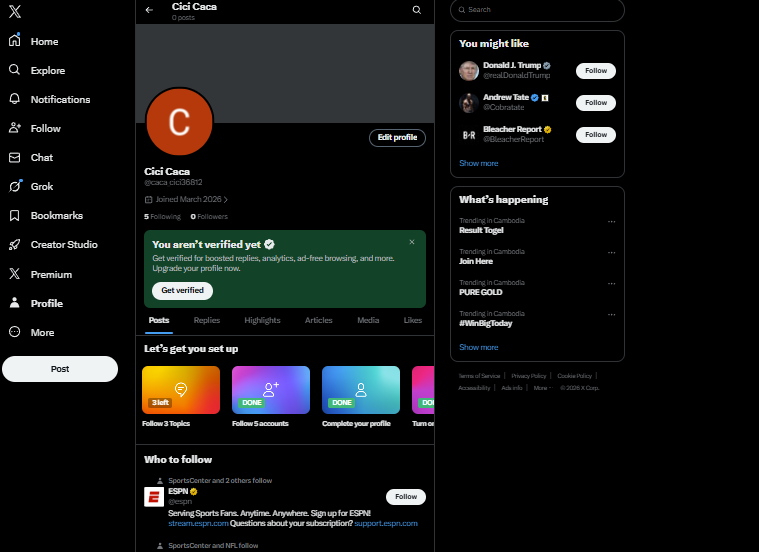Click the Post button

(60, 369)
